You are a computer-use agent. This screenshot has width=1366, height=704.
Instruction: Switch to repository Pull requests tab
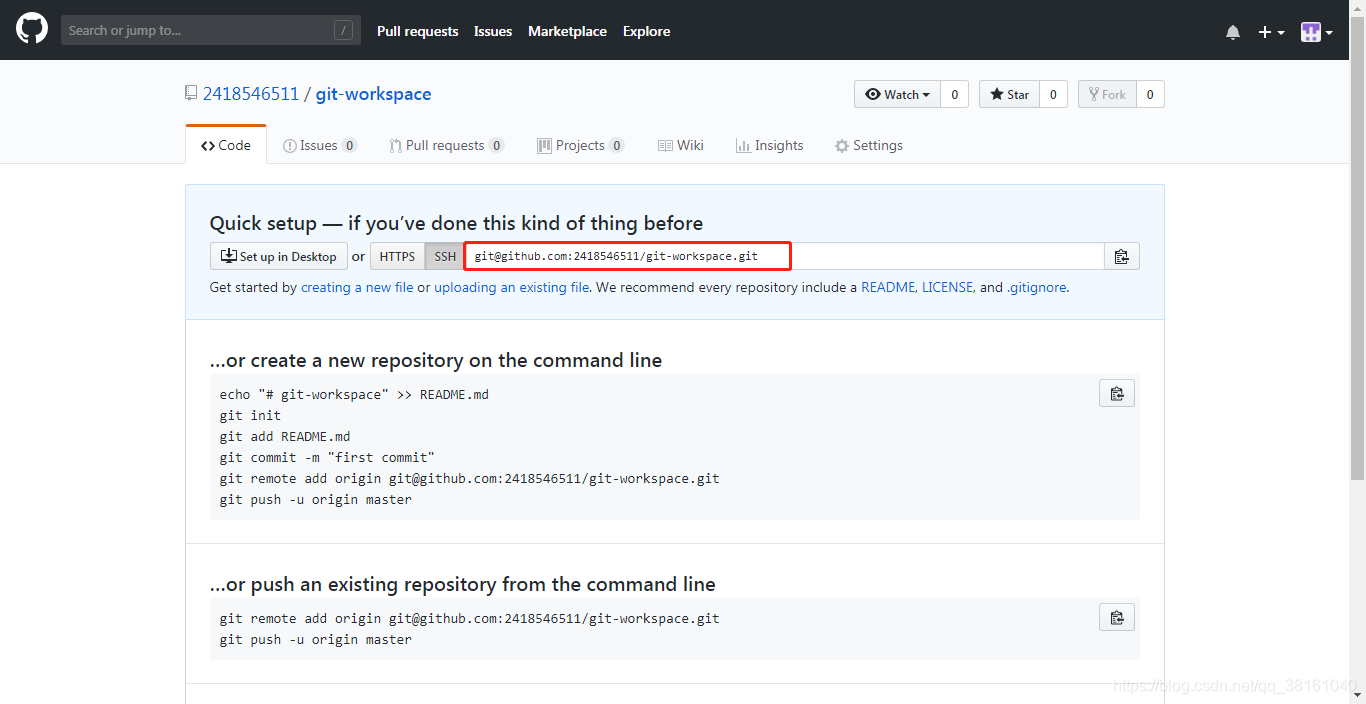click(446, 145)
